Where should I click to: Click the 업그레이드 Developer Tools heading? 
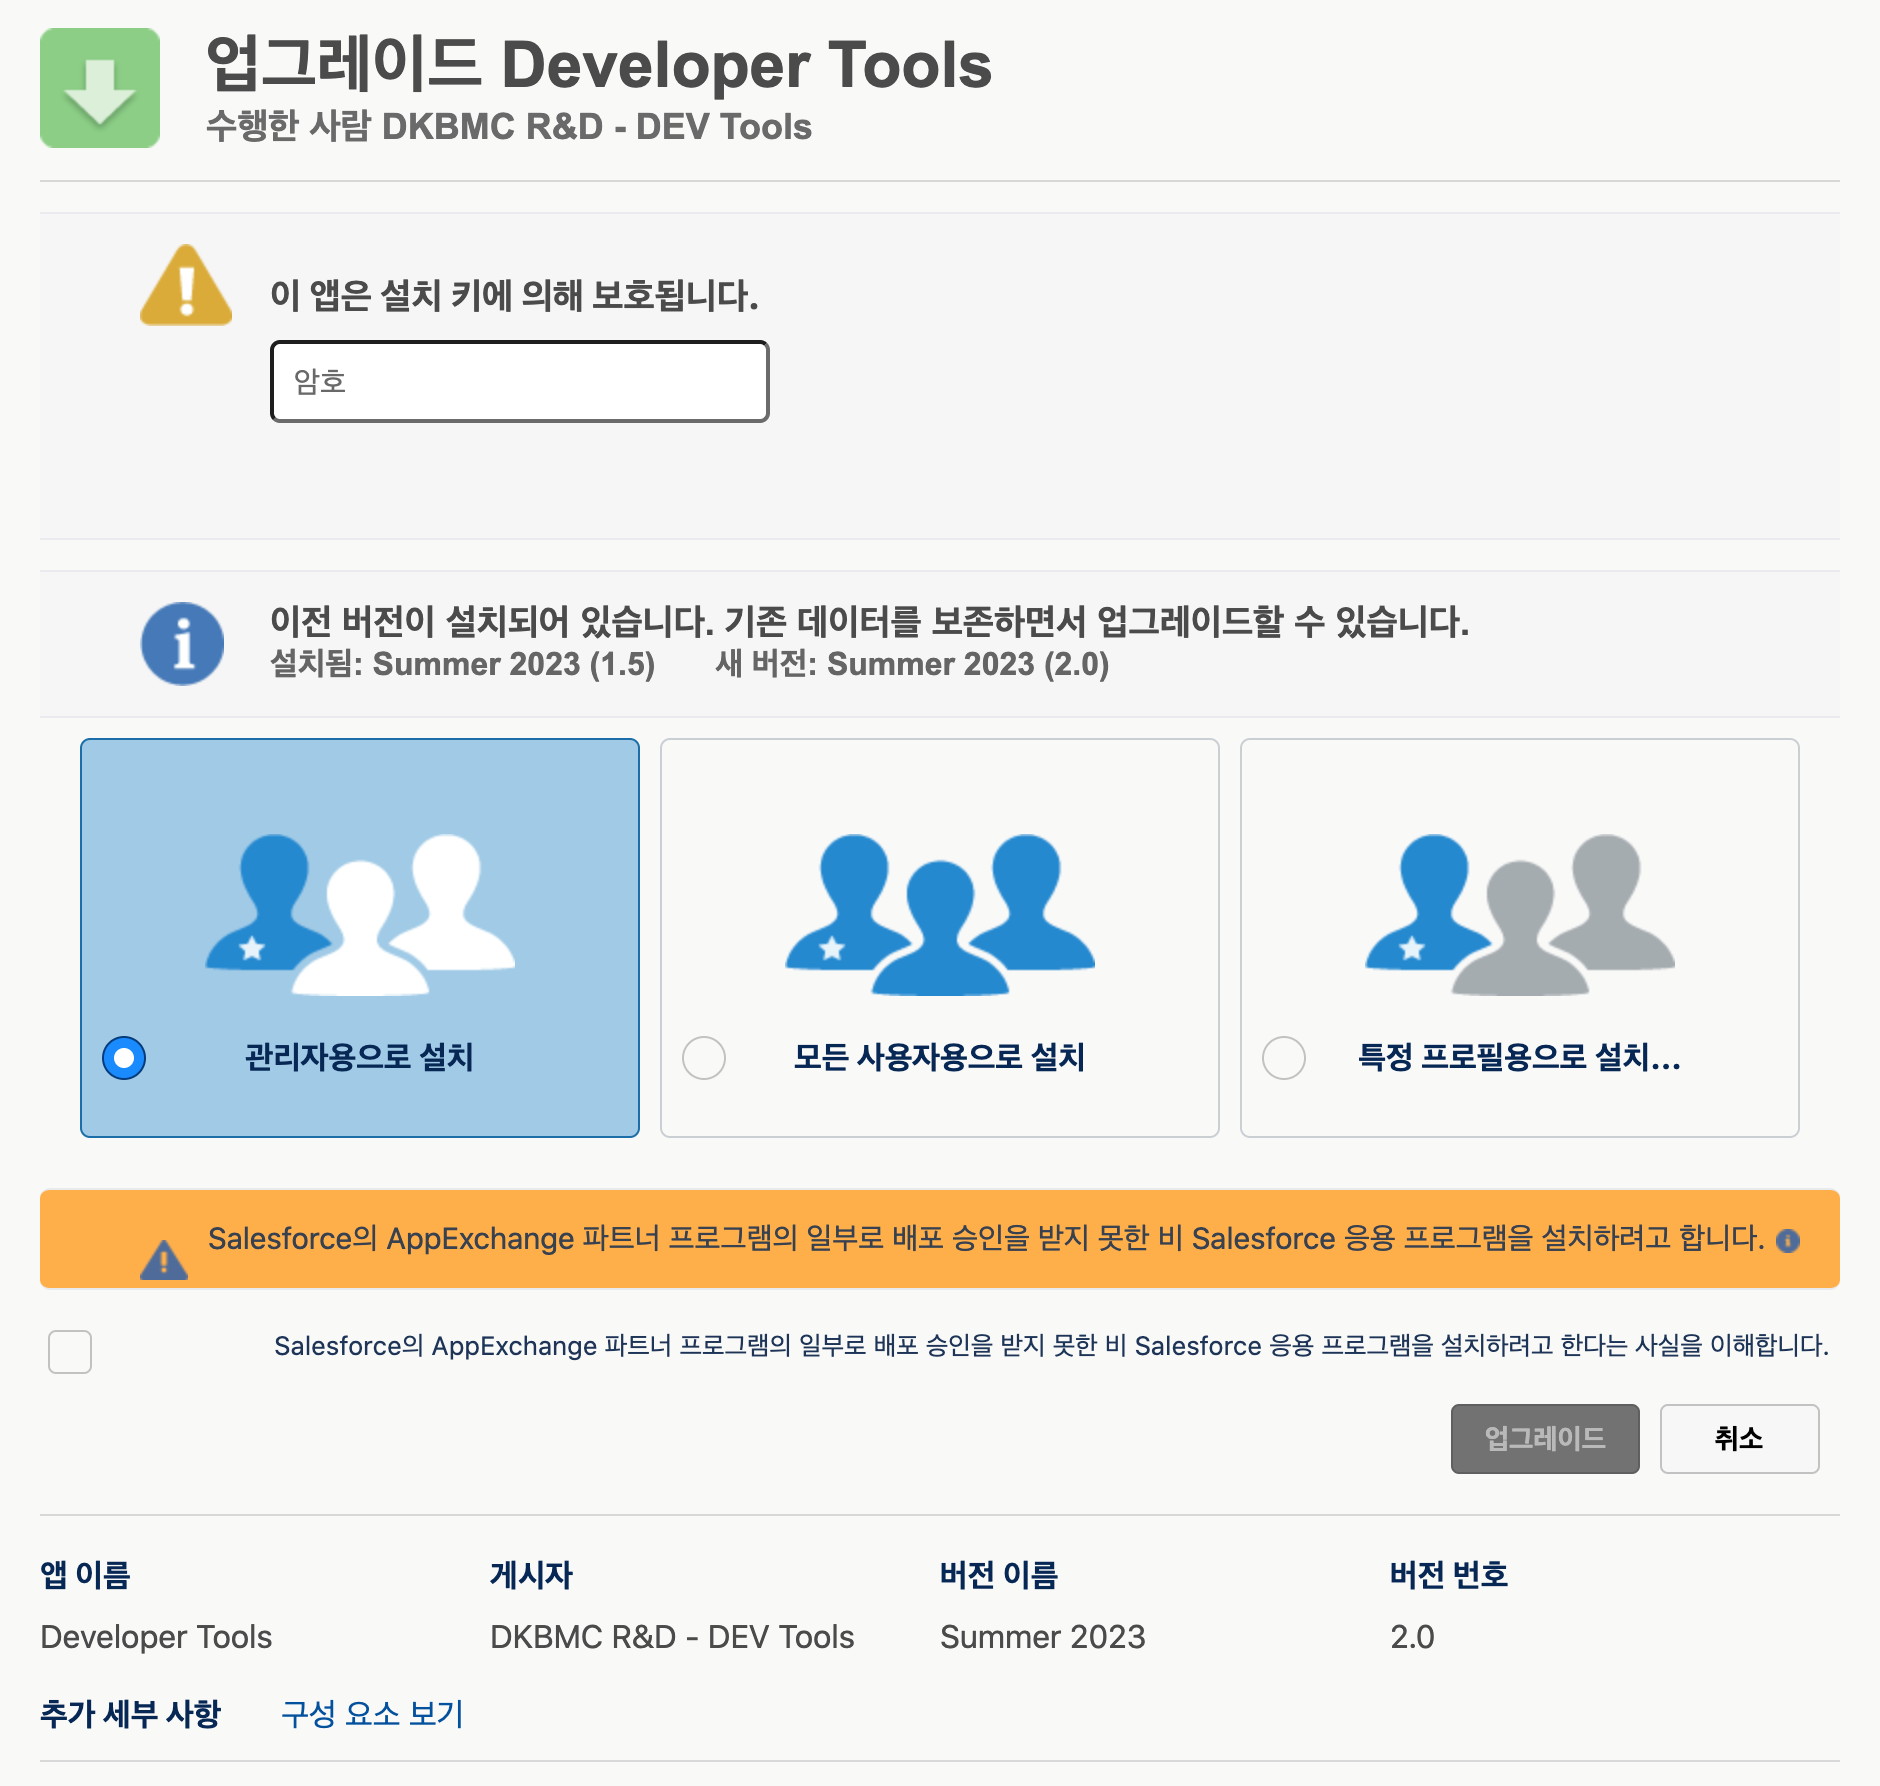[x=599, y=65]
